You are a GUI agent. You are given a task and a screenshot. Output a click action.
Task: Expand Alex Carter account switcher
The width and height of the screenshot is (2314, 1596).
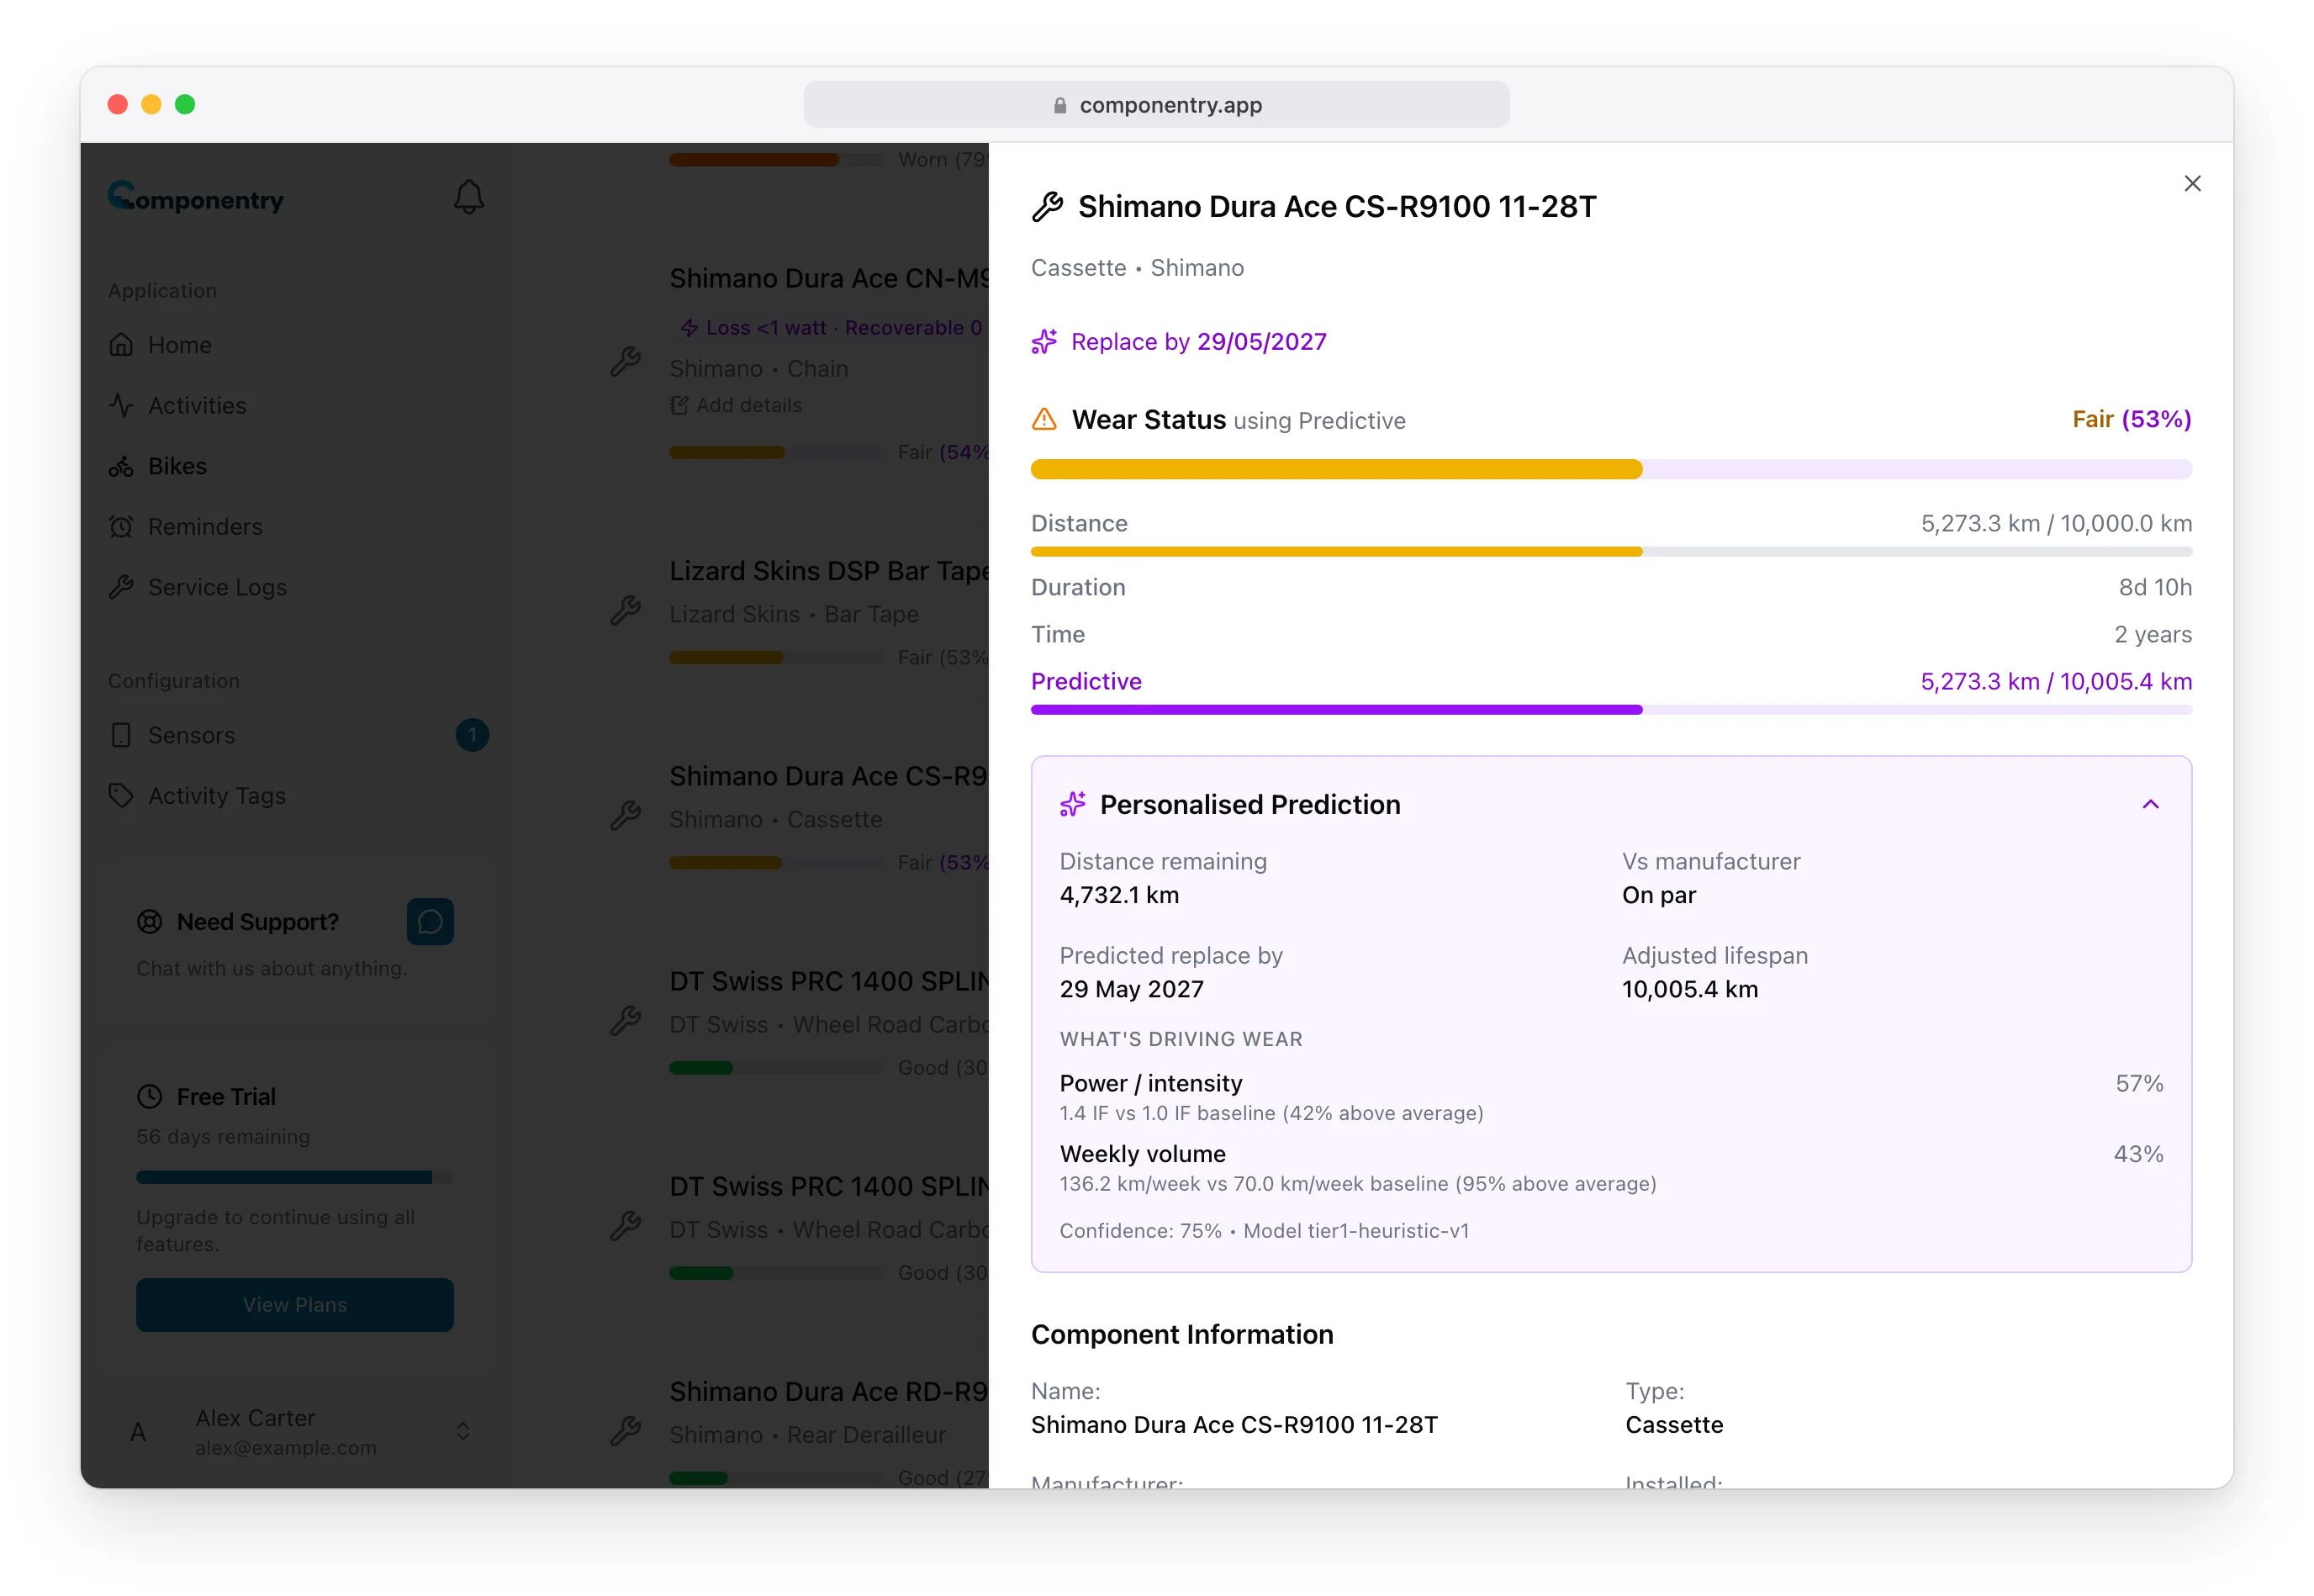coord(463,1432)
